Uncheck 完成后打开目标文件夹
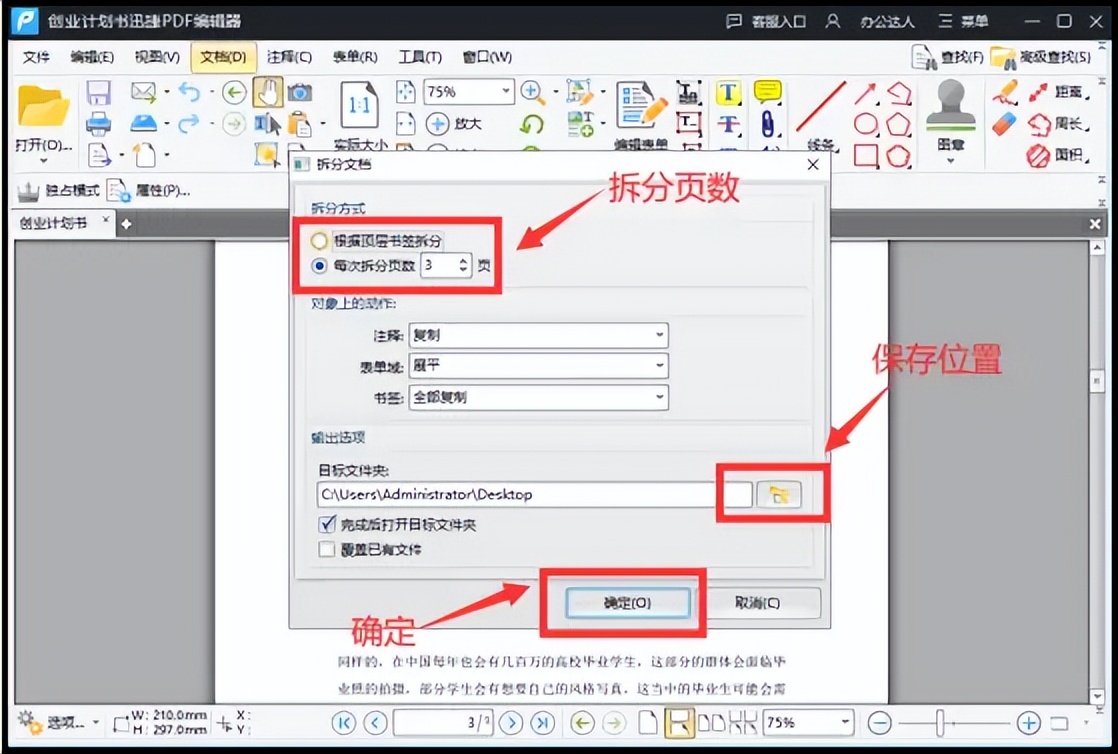 (325, 525)
